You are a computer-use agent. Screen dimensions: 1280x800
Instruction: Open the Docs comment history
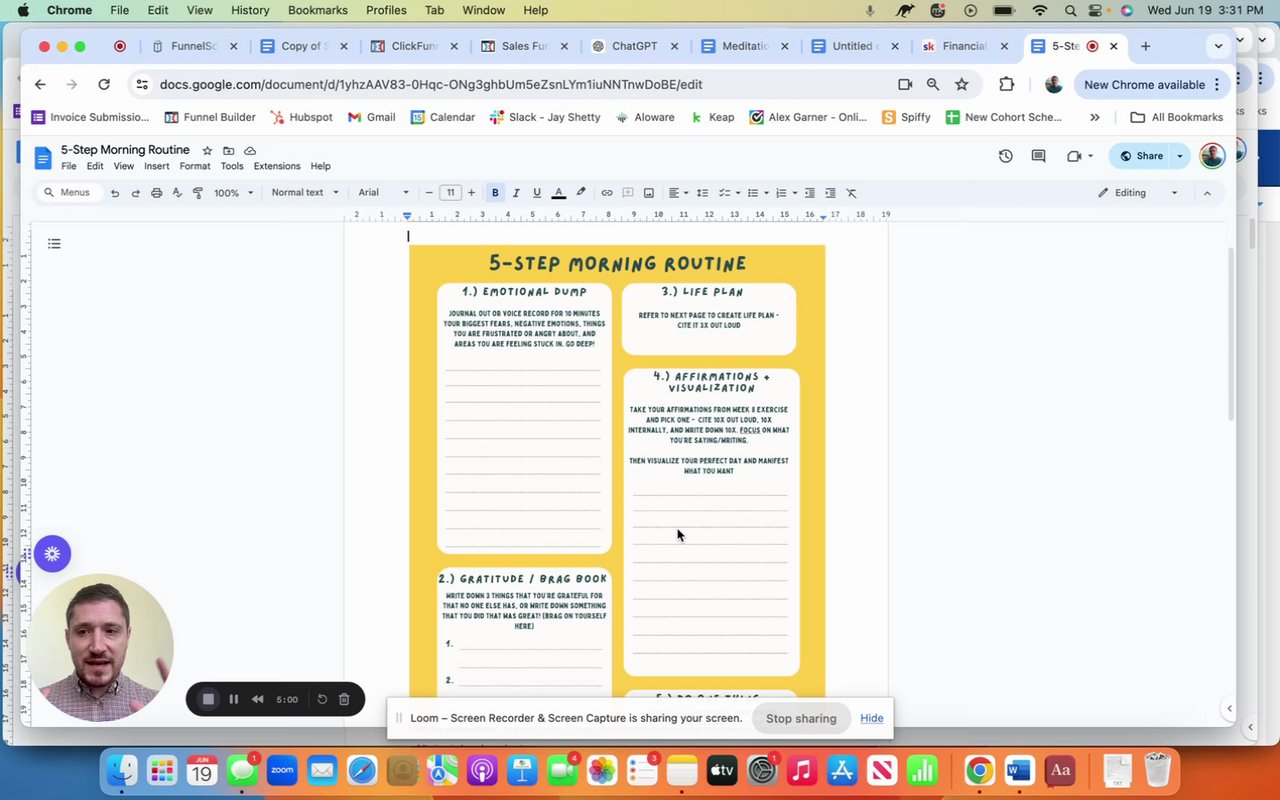point(1039,156)
